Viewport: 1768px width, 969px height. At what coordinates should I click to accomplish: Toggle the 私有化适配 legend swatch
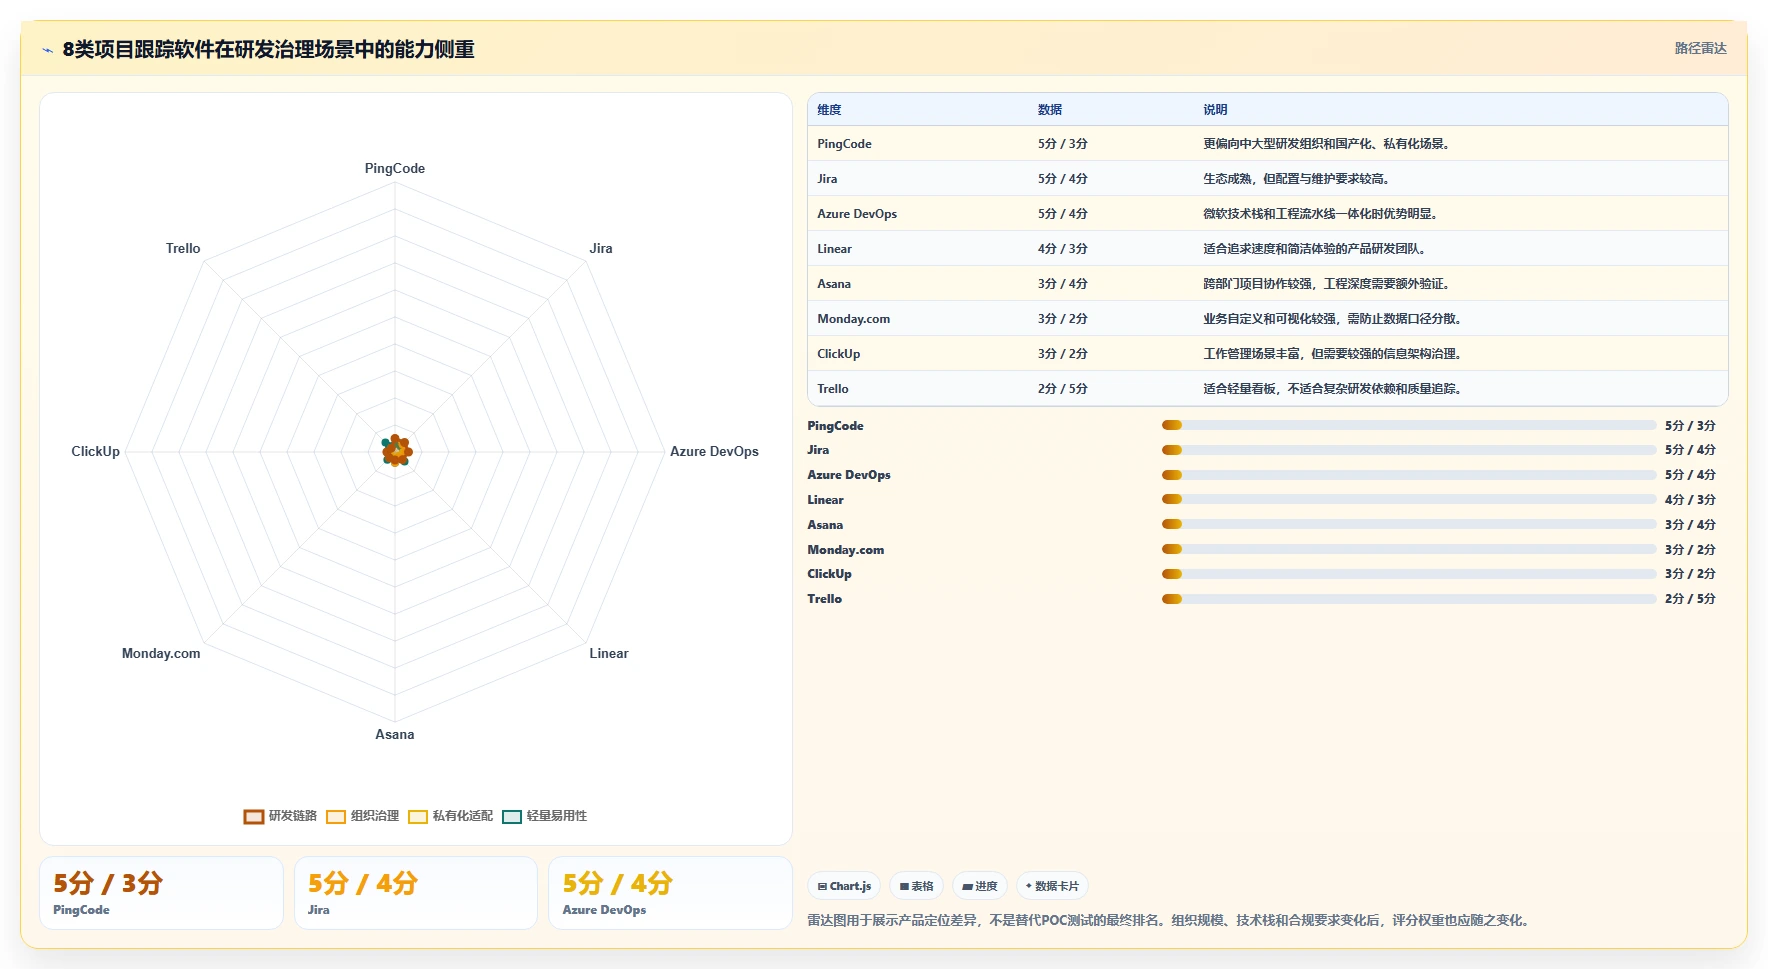[418, 817]
